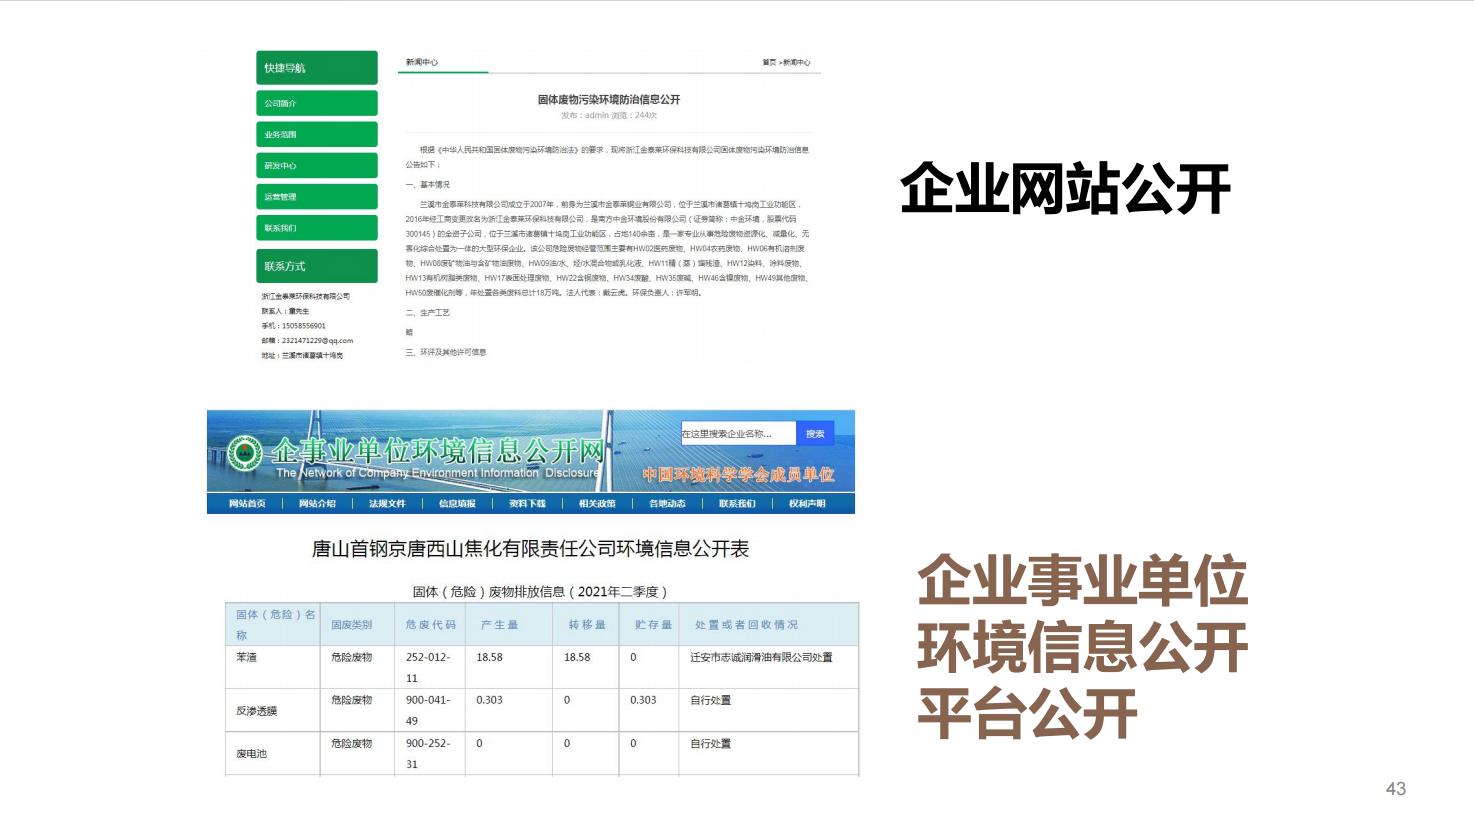
Task: Click the blue 搜索 search button
Action: click(815, 434)
